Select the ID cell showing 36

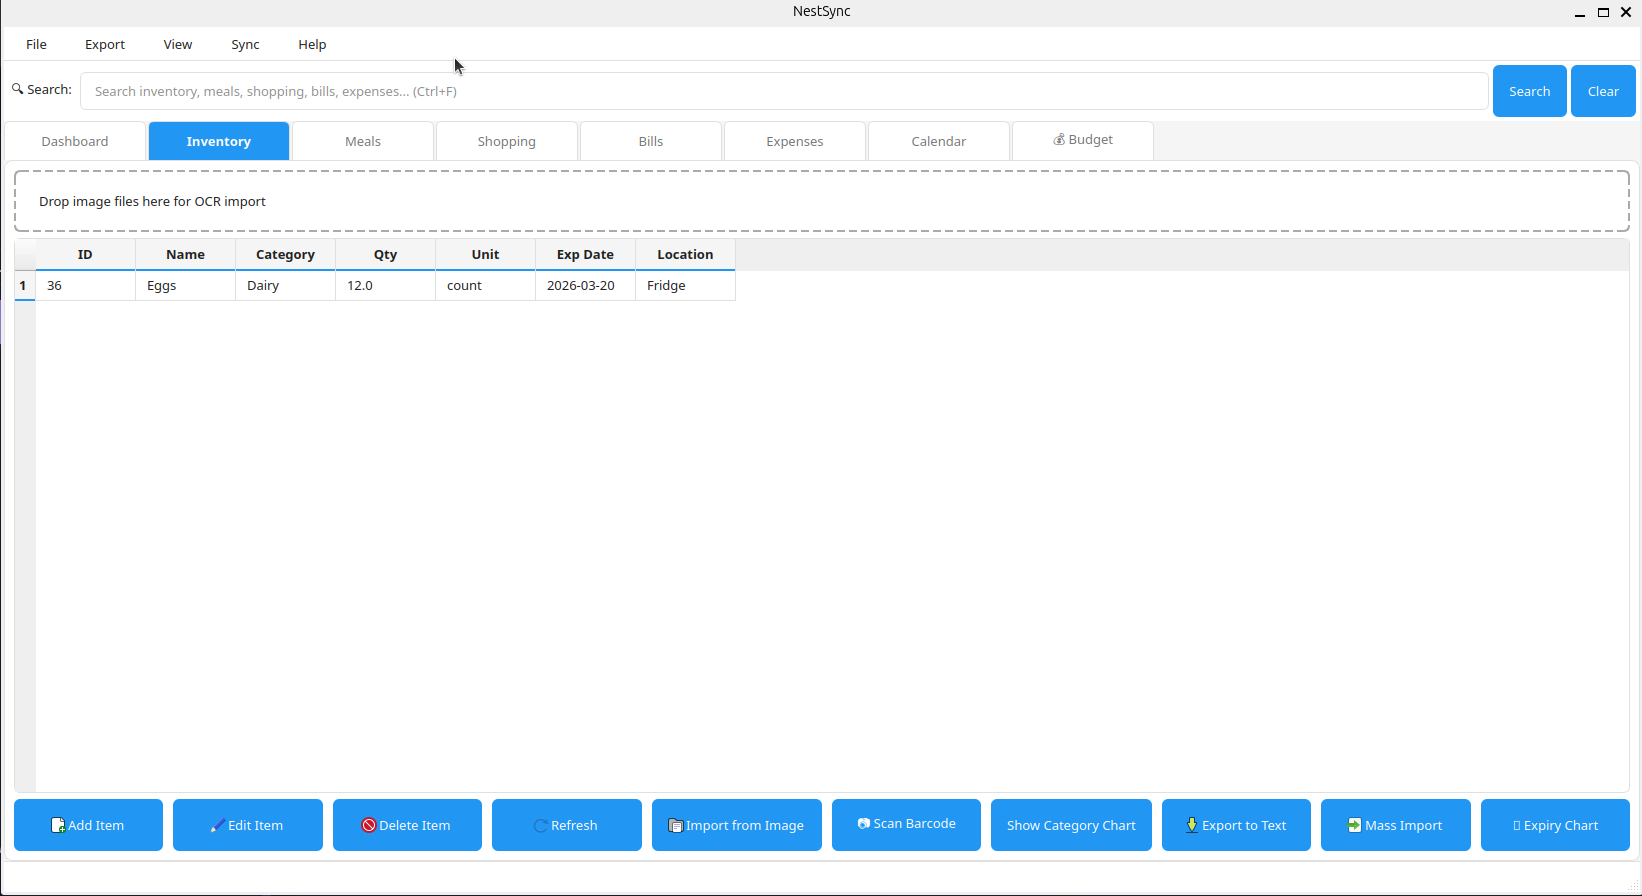pos(85,285)
